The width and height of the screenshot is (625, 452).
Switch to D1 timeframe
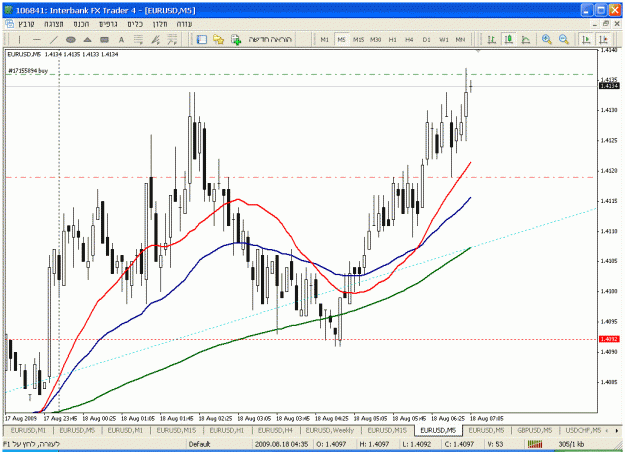point(426,39)
